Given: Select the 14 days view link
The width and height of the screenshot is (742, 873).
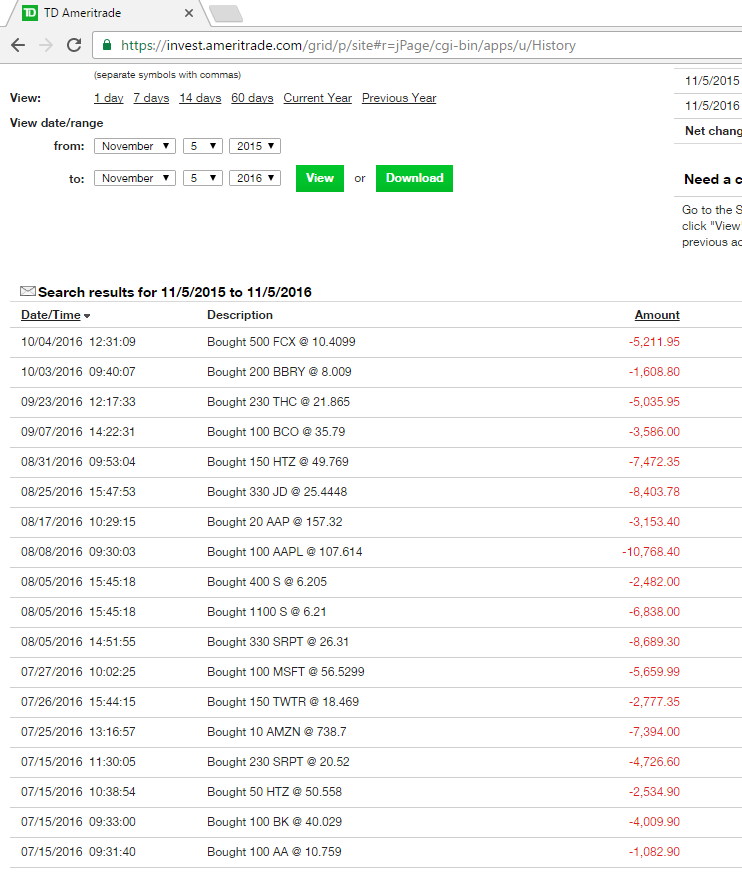Looking at the screenshot, I should tap(200, 98).
